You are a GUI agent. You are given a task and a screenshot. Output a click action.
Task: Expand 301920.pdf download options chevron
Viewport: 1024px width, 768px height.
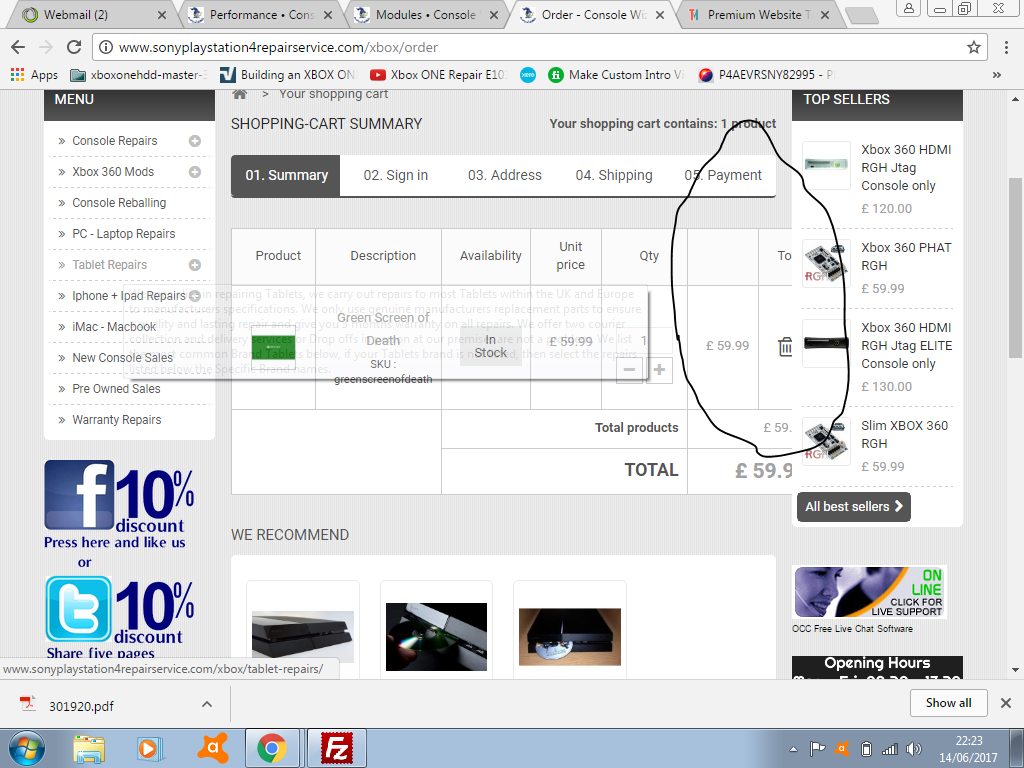tap(206, 705)
